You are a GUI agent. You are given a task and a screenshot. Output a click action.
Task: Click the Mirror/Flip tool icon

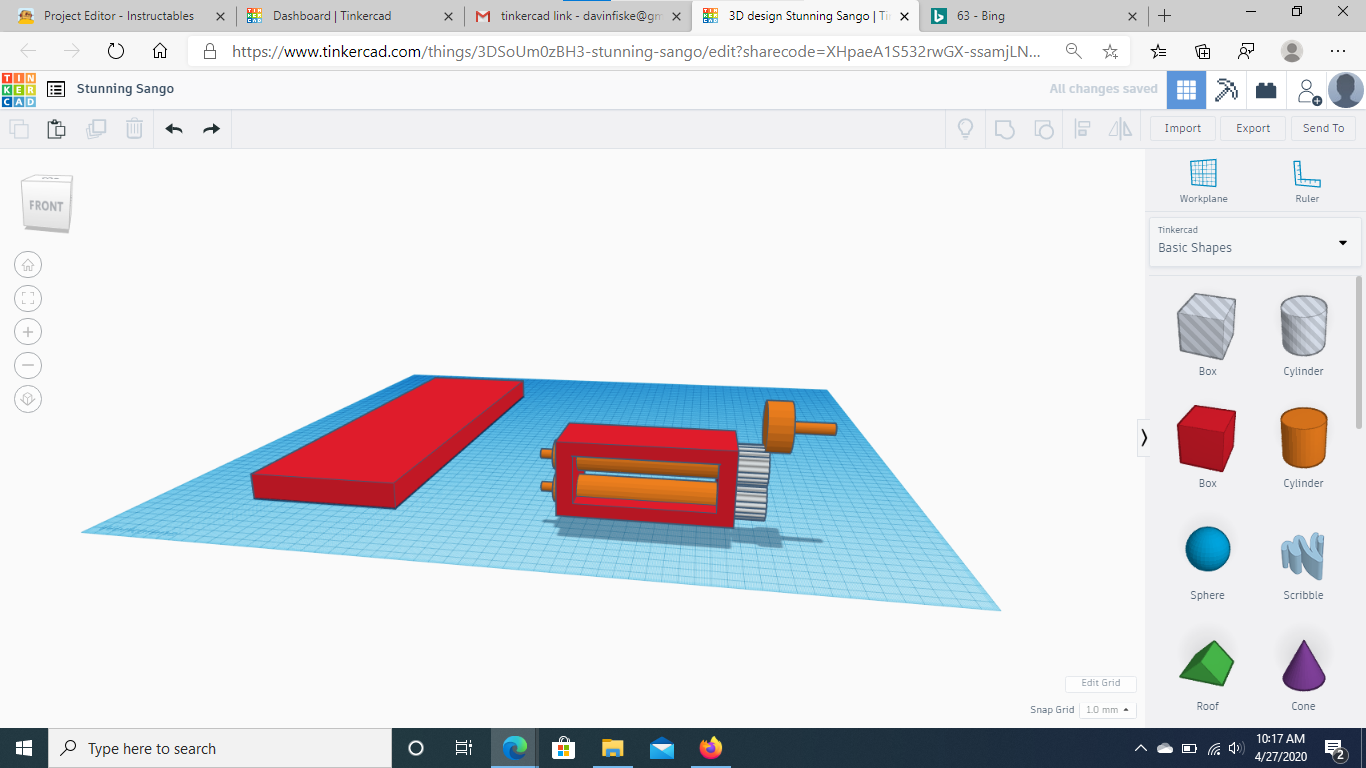1120,128
